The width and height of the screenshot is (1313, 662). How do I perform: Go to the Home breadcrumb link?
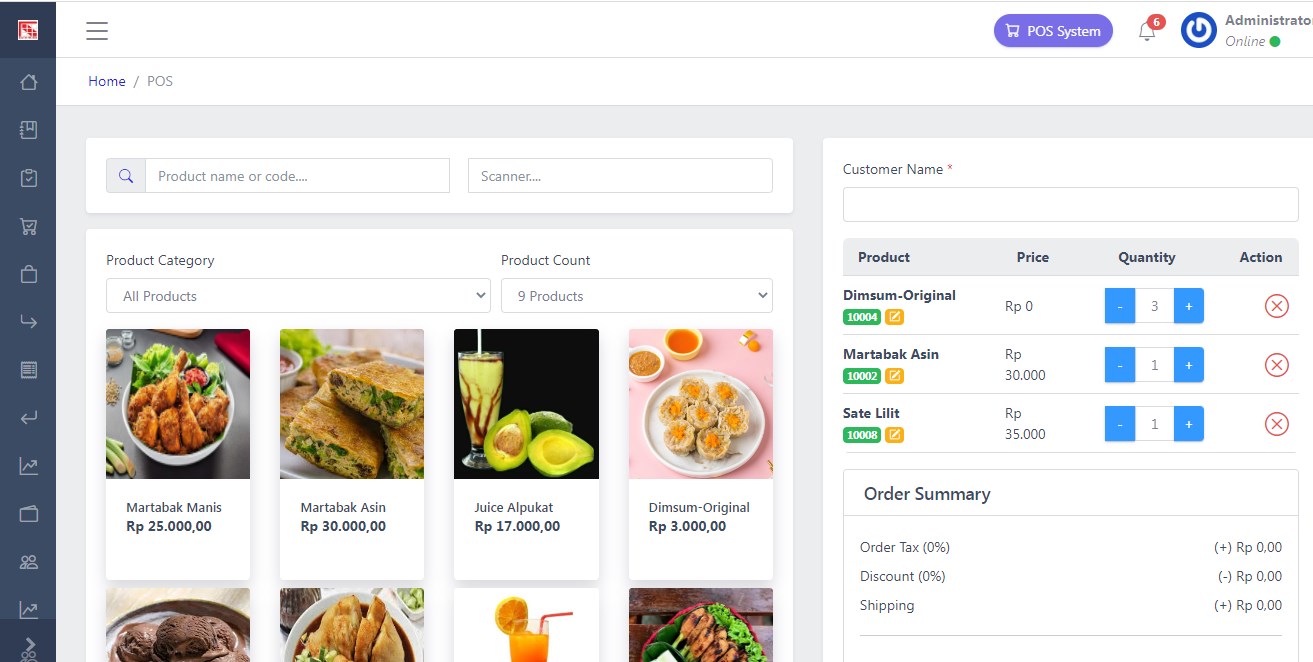[107, 81]
